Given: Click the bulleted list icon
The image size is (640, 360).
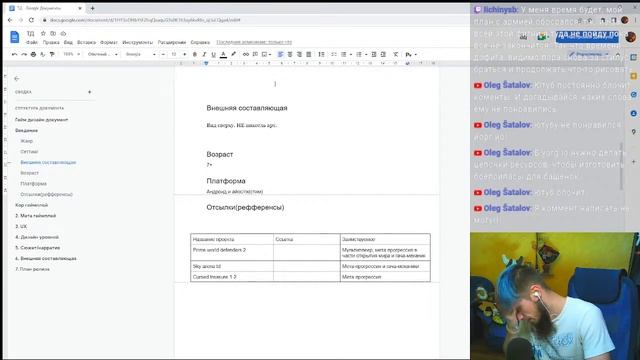Looking at the screenshot, I should tap(344, 54).
